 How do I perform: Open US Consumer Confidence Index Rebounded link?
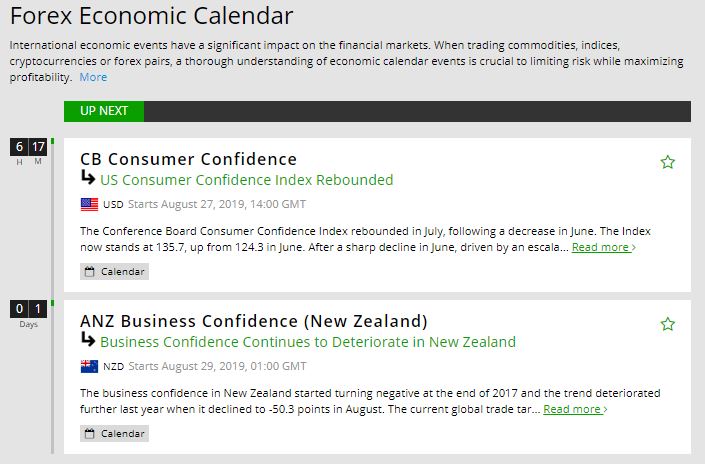(246, 180)
